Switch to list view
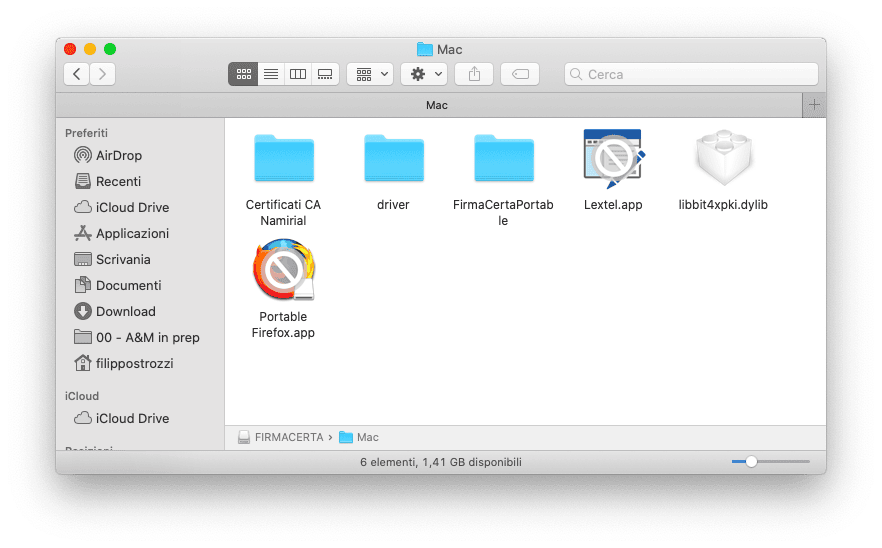This screenshot has height=548, width=882. 271,74
